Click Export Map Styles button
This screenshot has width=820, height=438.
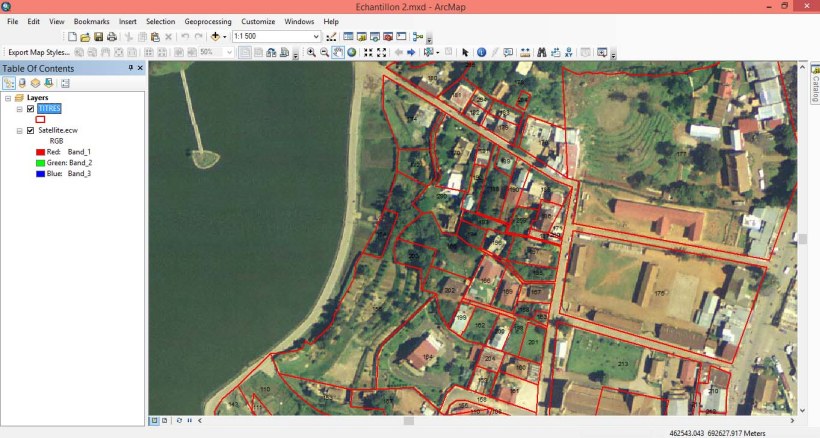[x=39, y=52]
